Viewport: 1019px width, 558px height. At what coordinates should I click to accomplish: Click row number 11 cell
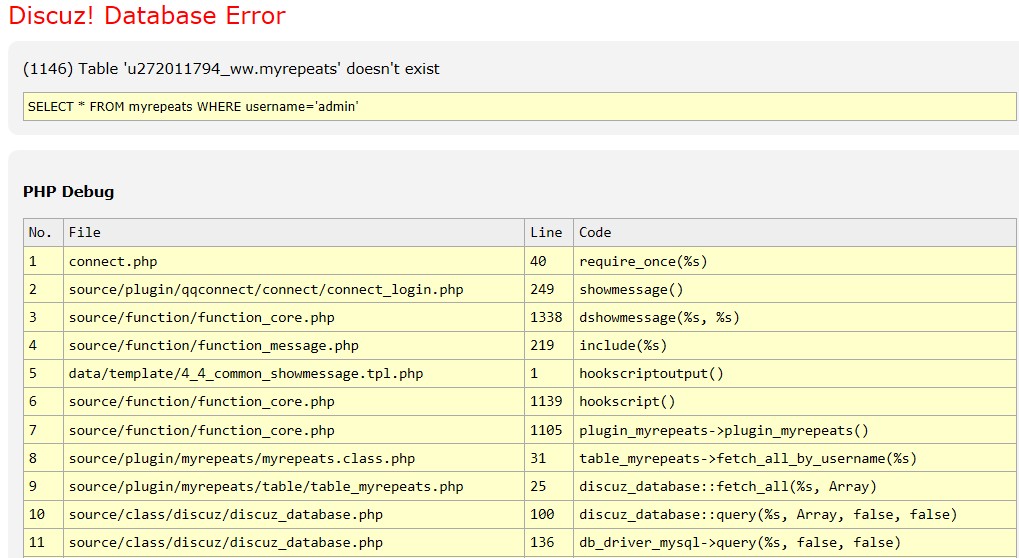44,542
